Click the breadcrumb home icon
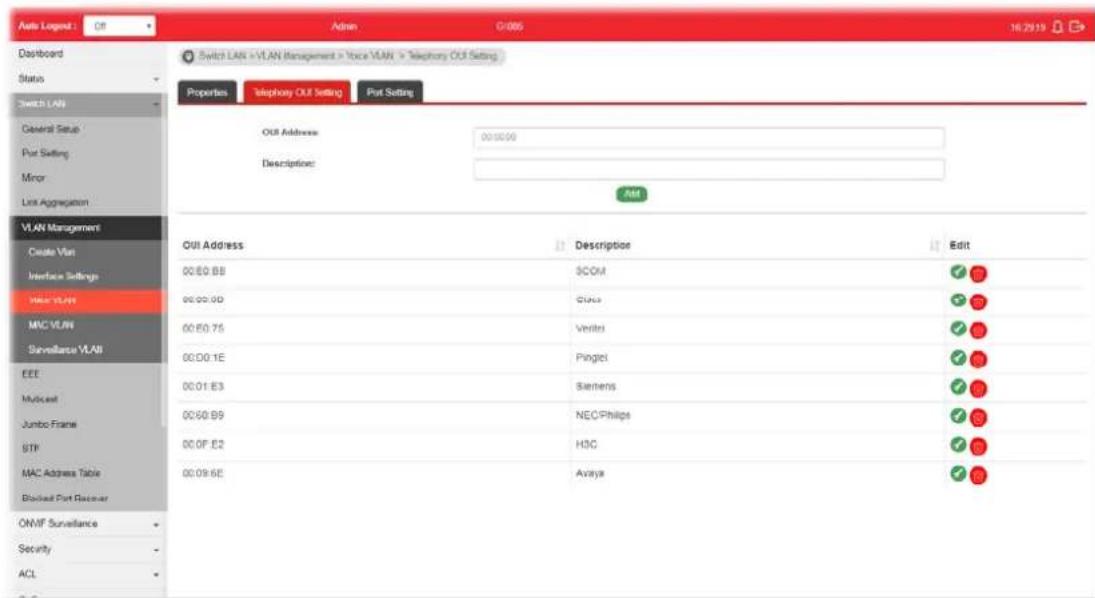1095x598 pixels. click(188, 57)
